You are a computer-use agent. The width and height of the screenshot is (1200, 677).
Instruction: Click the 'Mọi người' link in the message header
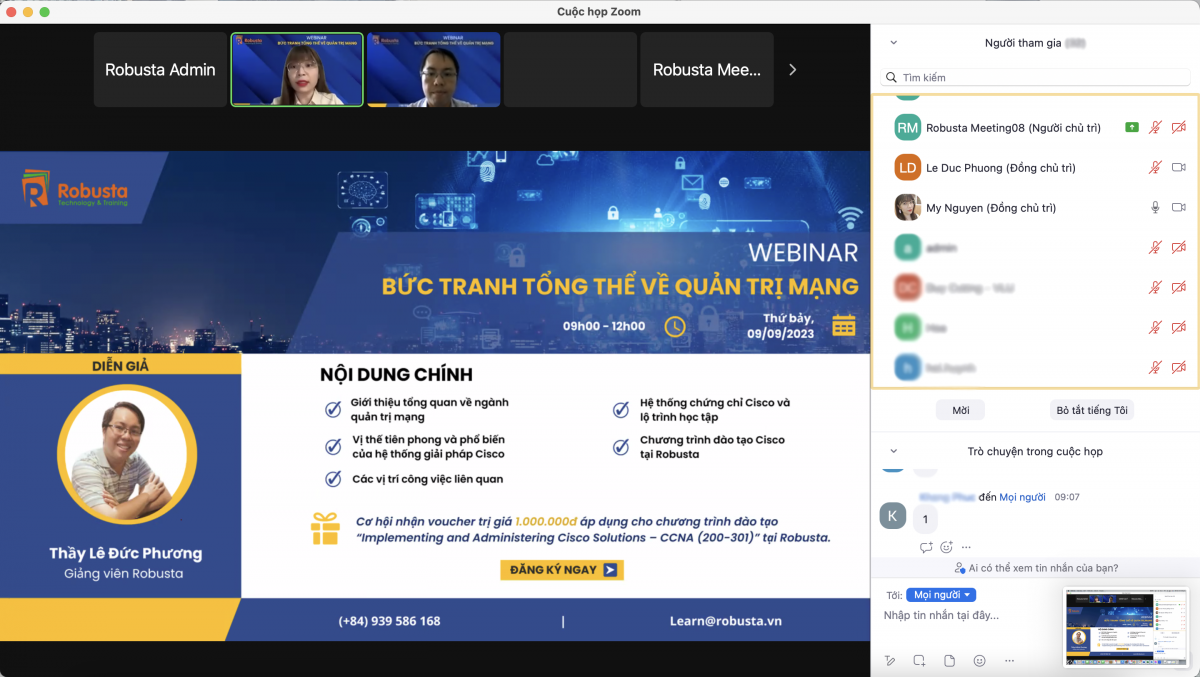pos(1022,497)
